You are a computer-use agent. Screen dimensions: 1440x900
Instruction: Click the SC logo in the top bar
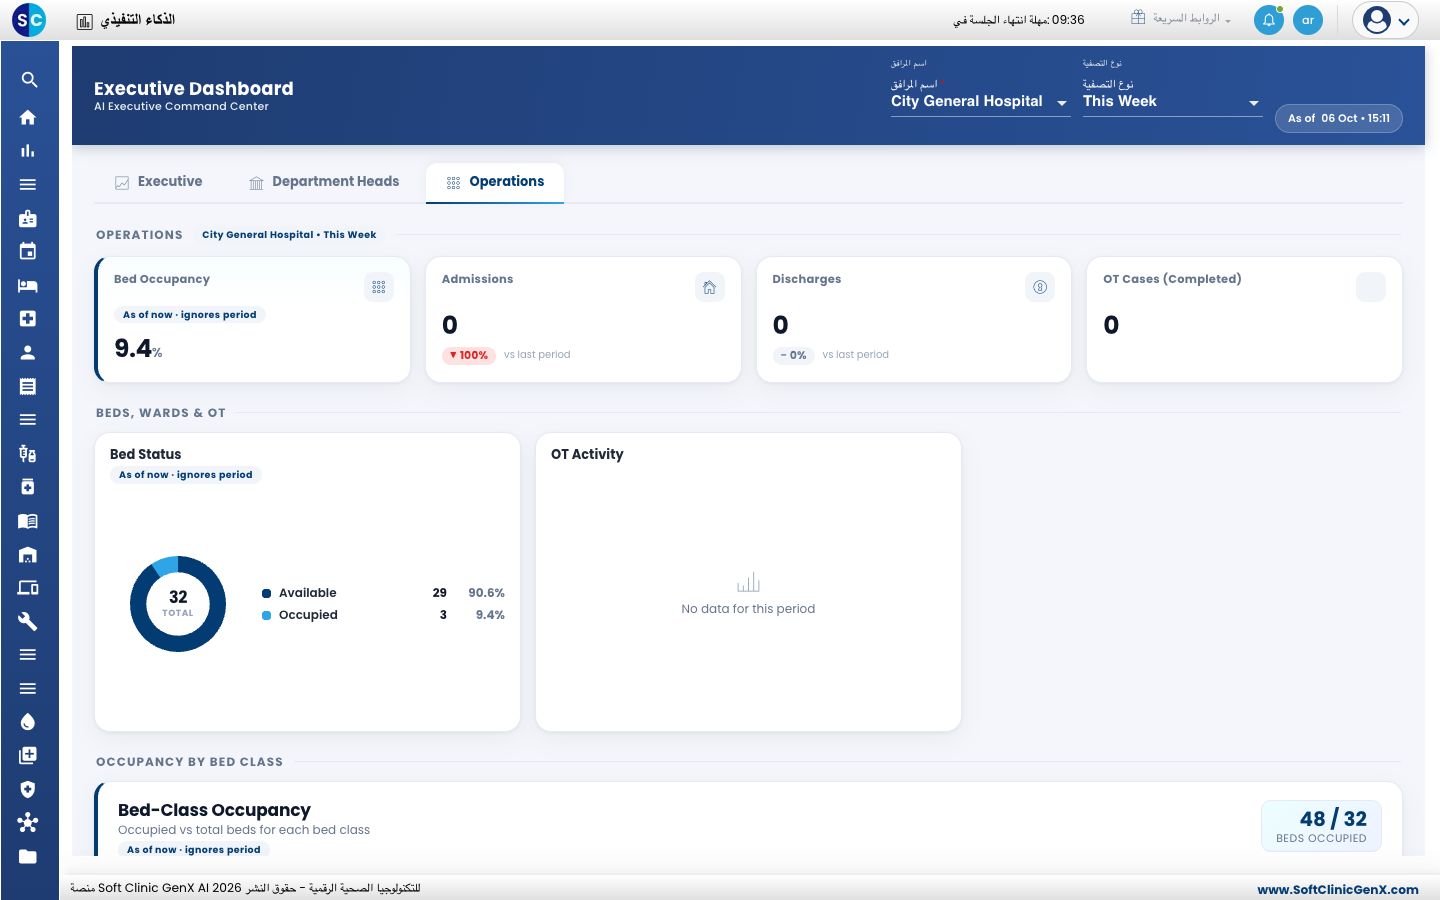(x=30, y=20)
